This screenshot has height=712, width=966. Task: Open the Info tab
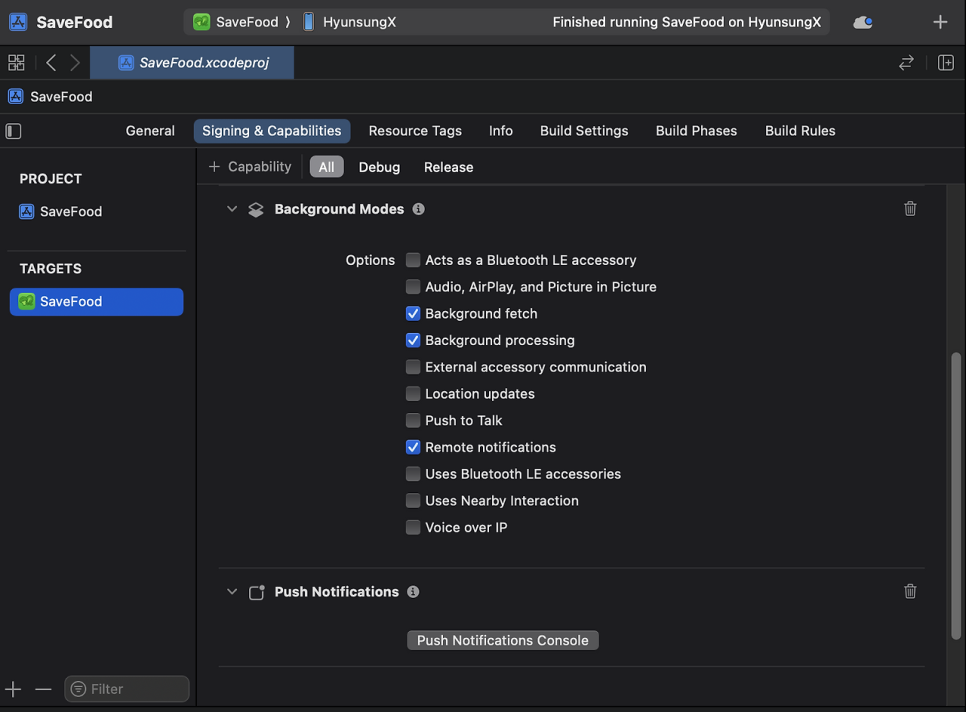click(x=501, y=131)
